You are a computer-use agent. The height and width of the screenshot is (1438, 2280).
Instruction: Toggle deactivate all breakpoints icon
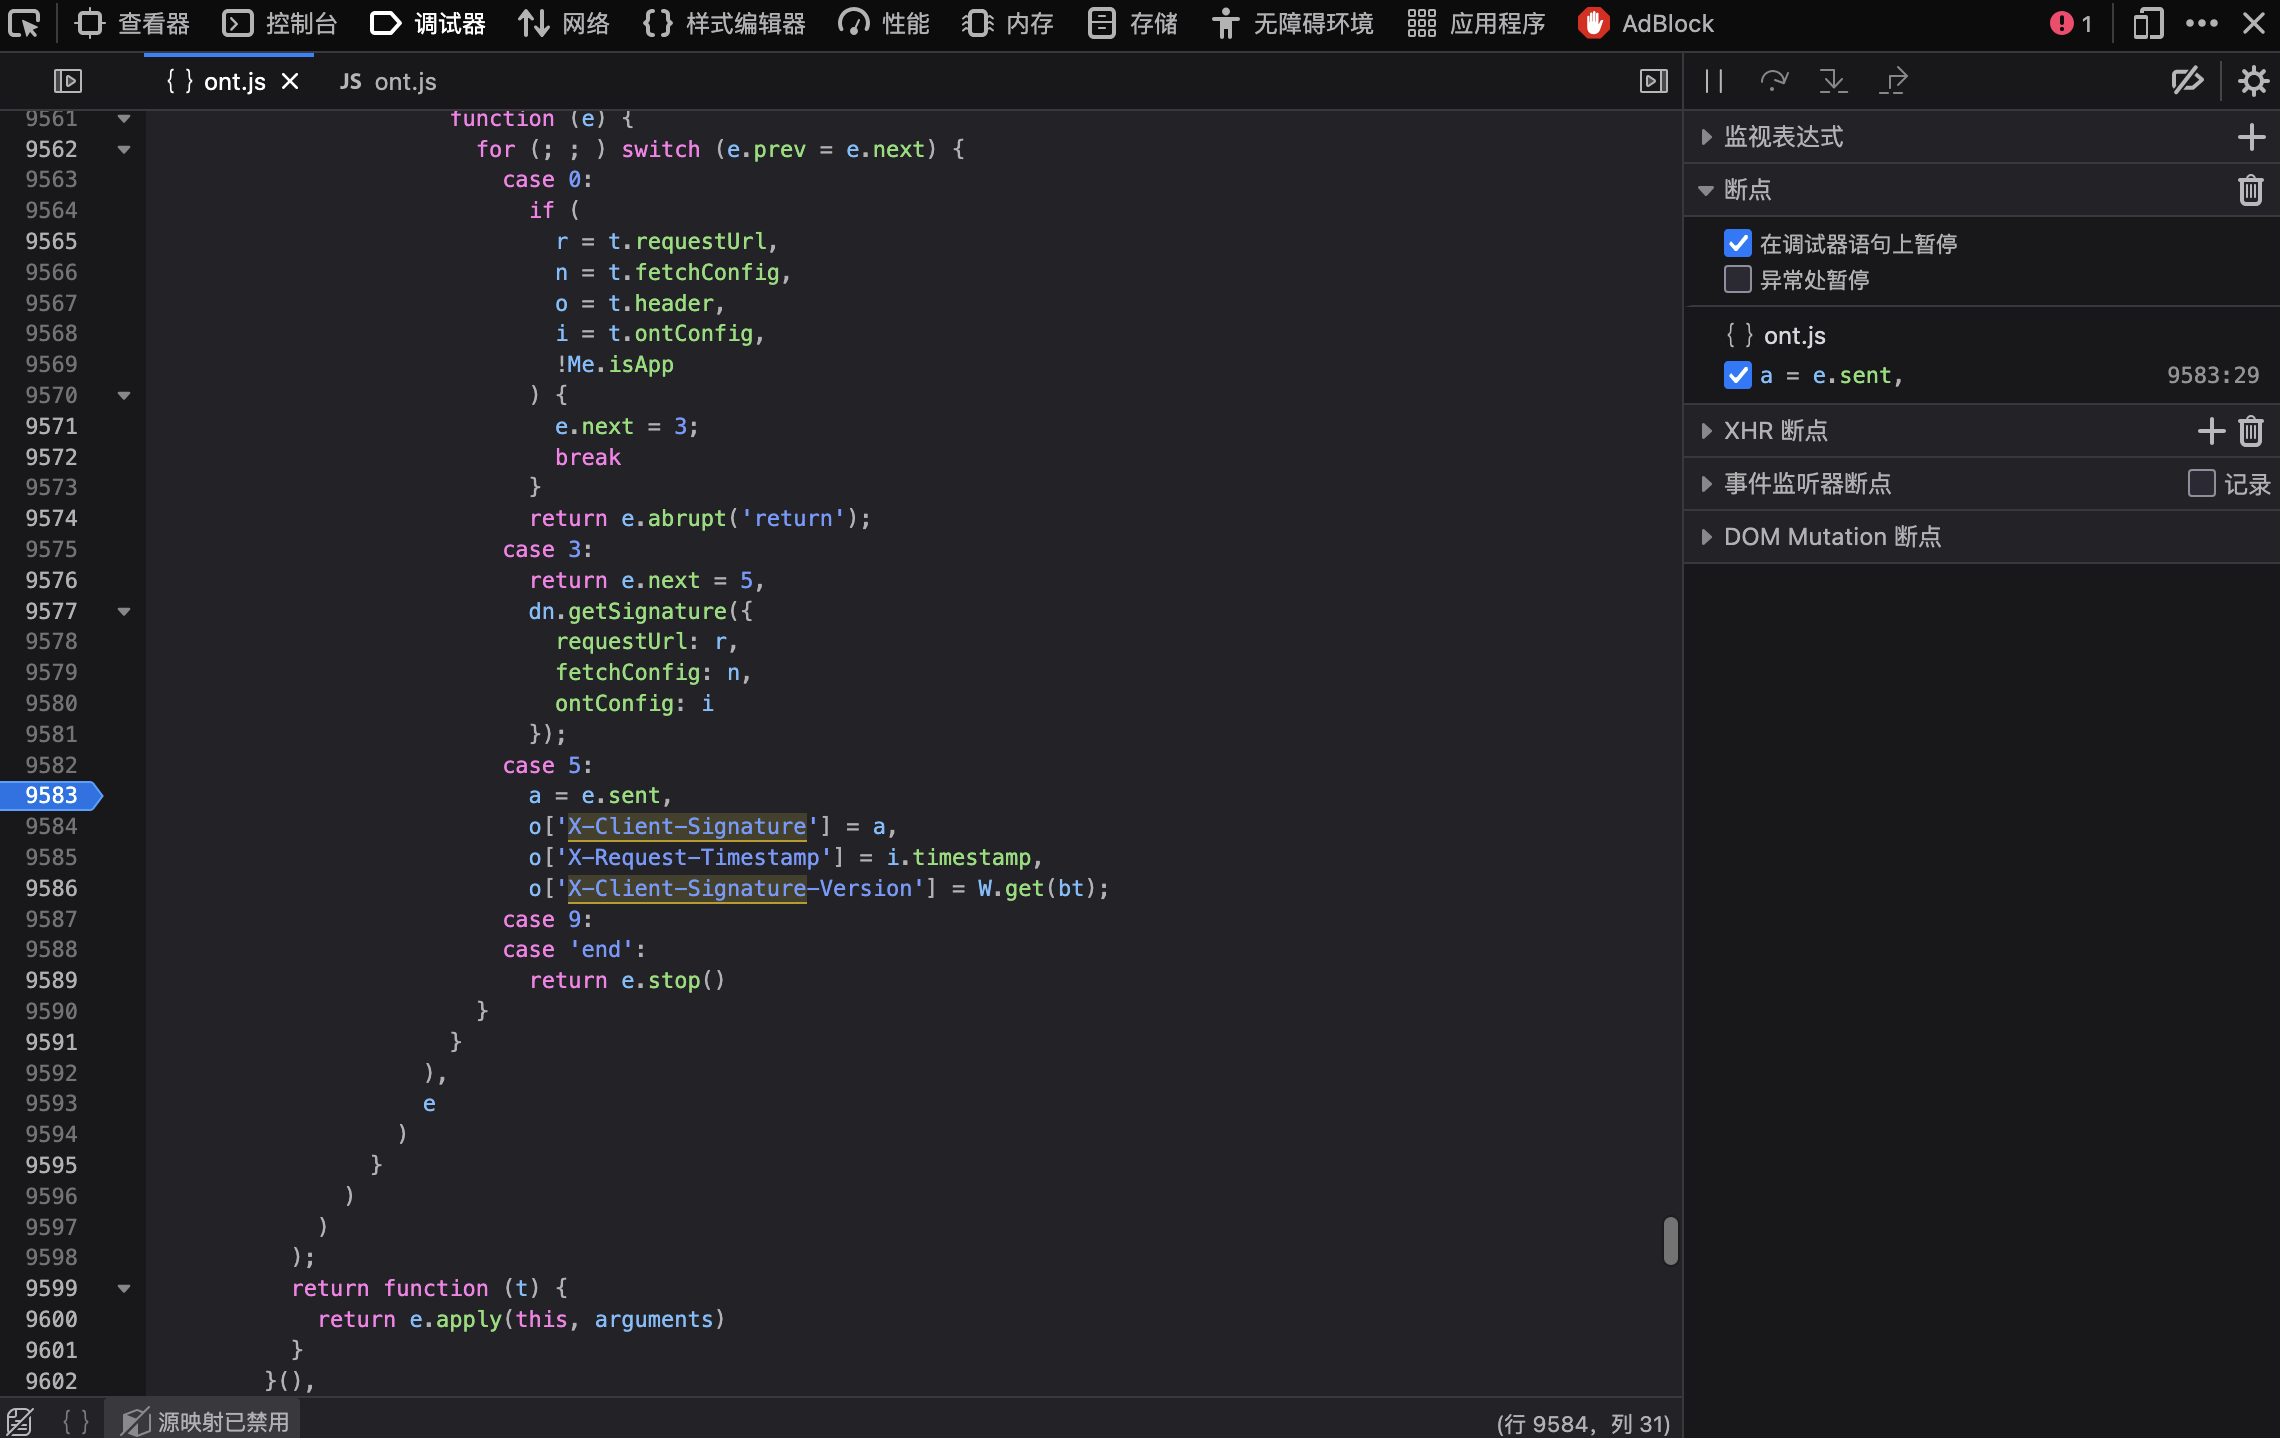coord(2188,81)
